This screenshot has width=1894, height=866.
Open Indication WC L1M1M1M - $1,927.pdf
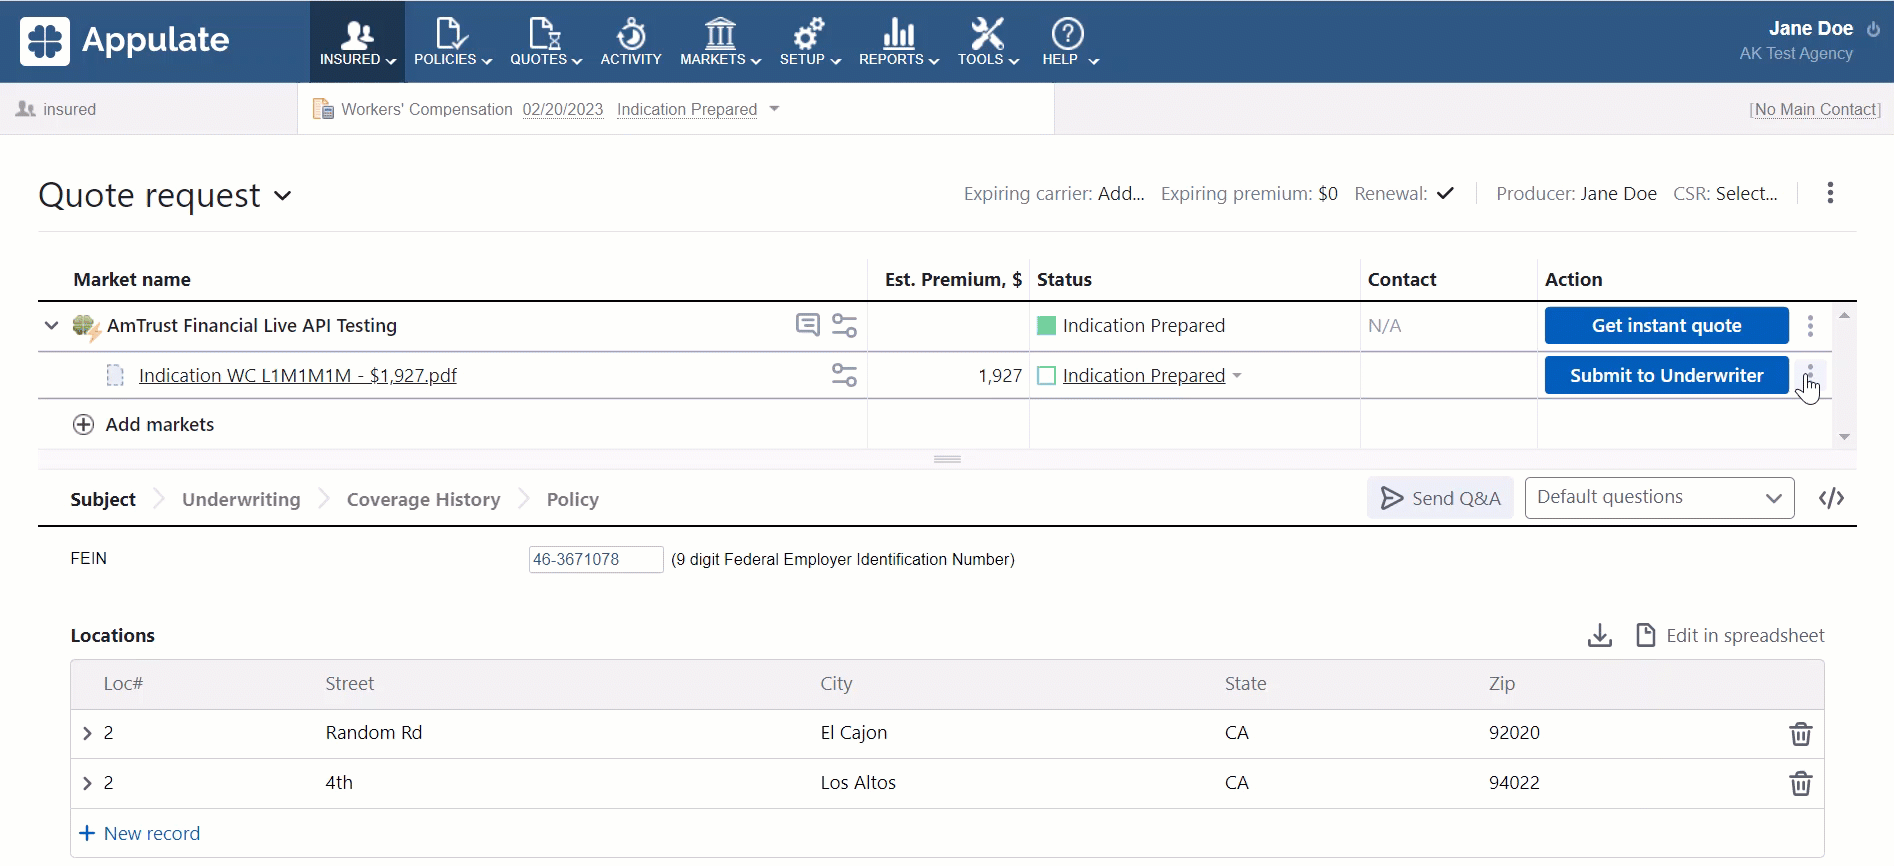[x=298, y=375]
